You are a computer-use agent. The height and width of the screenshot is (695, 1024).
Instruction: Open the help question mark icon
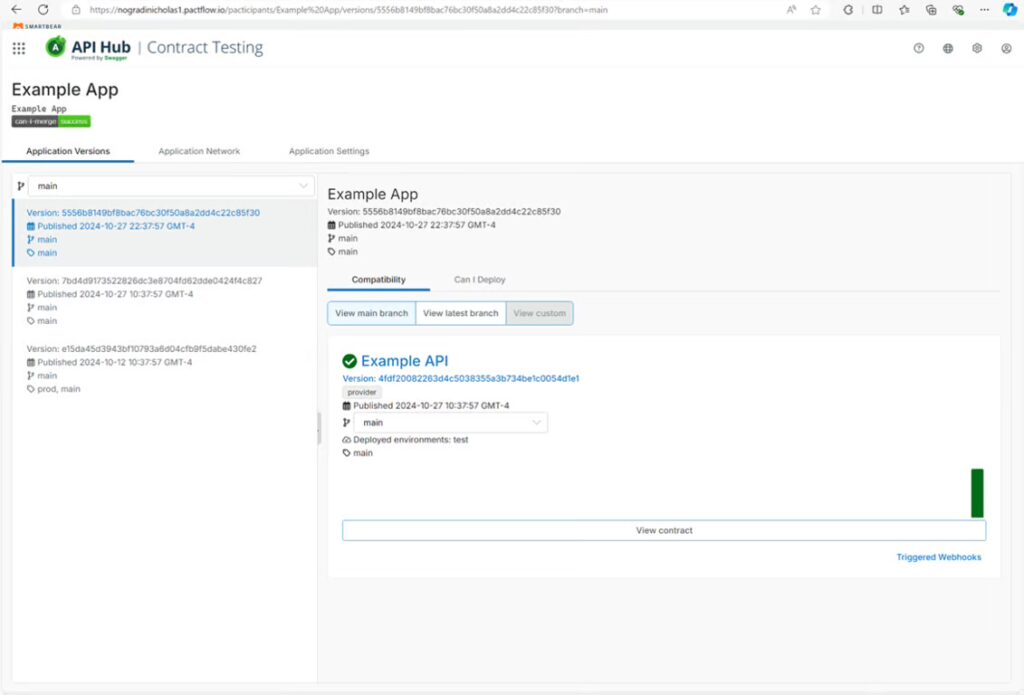(x=918, y=48)
